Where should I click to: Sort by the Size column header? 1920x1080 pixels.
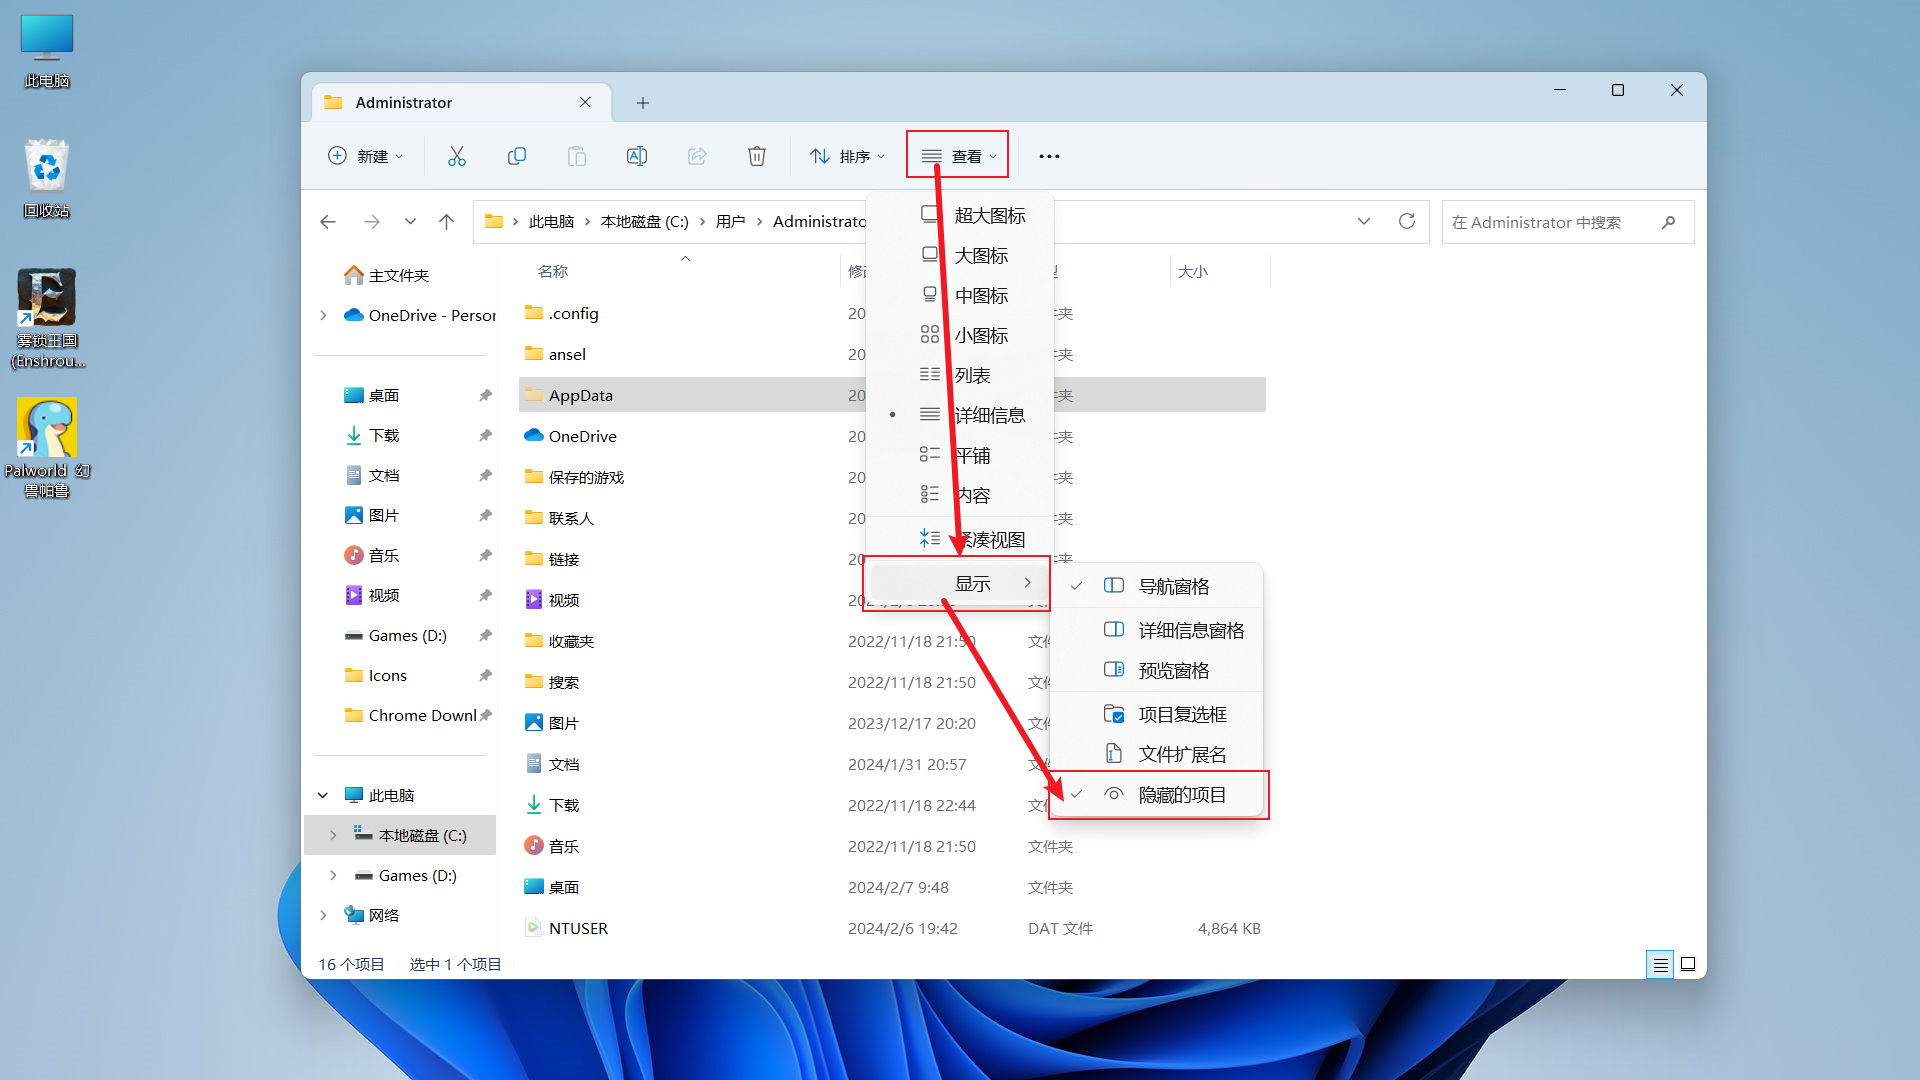(x=1193, y=272)
